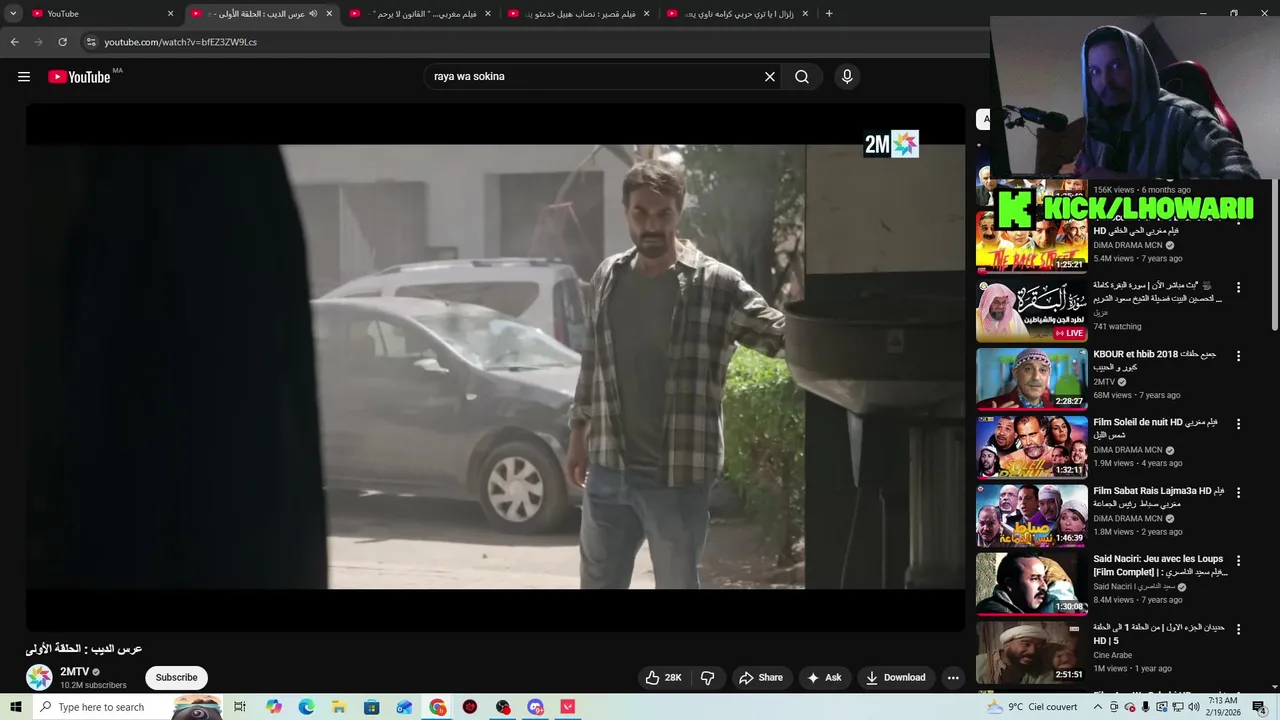Open more actions menu beside Download
This screenshot has width=1280, height=720.
click(953, 677)
